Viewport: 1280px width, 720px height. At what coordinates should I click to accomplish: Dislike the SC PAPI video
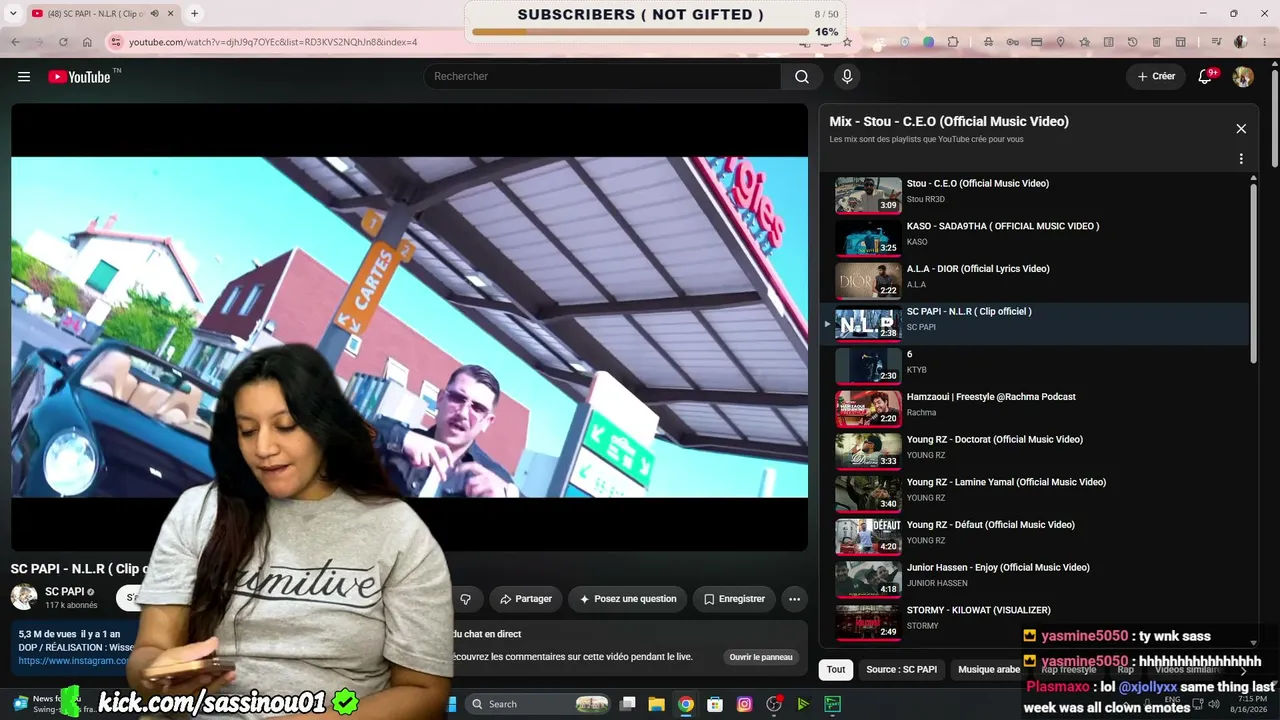[x=465, y=599]
